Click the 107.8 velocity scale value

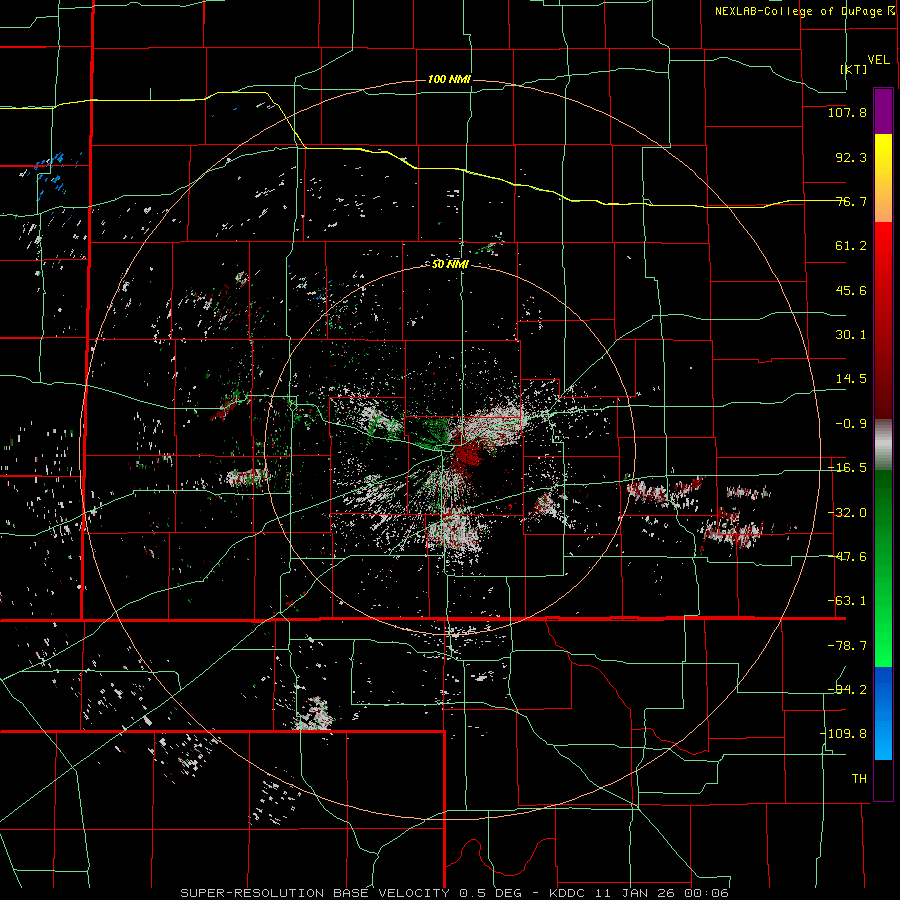(847, 112)
